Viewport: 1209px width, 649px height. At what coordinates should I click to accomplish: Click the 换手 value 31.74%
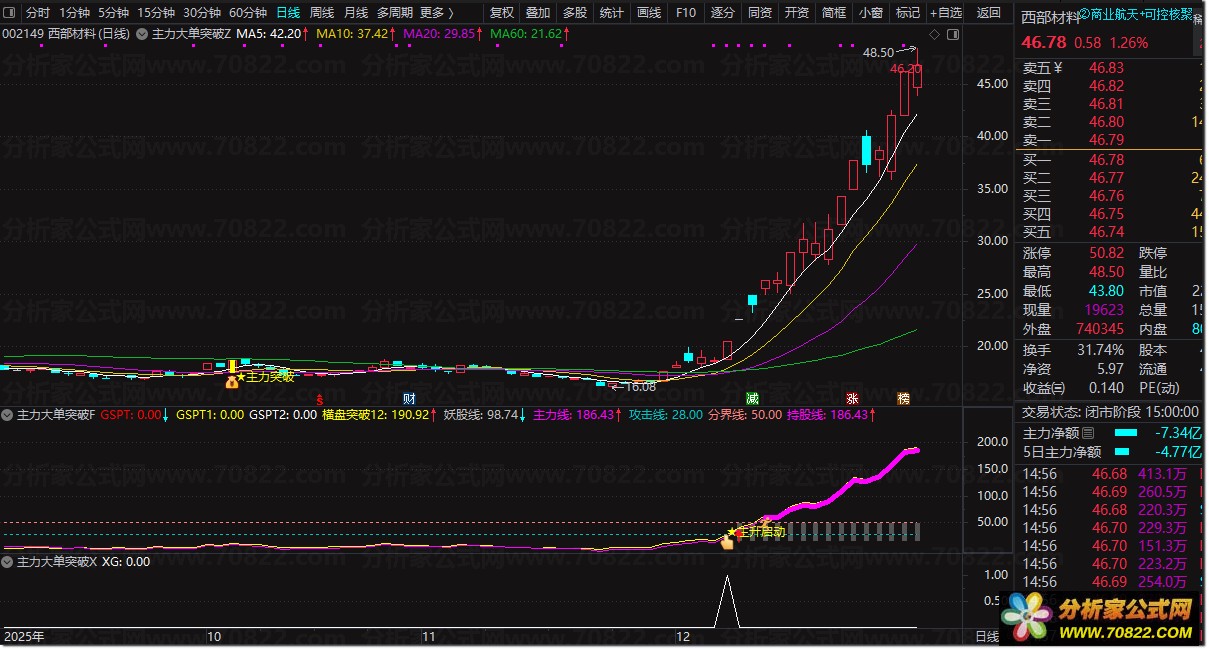point(1101,350)
